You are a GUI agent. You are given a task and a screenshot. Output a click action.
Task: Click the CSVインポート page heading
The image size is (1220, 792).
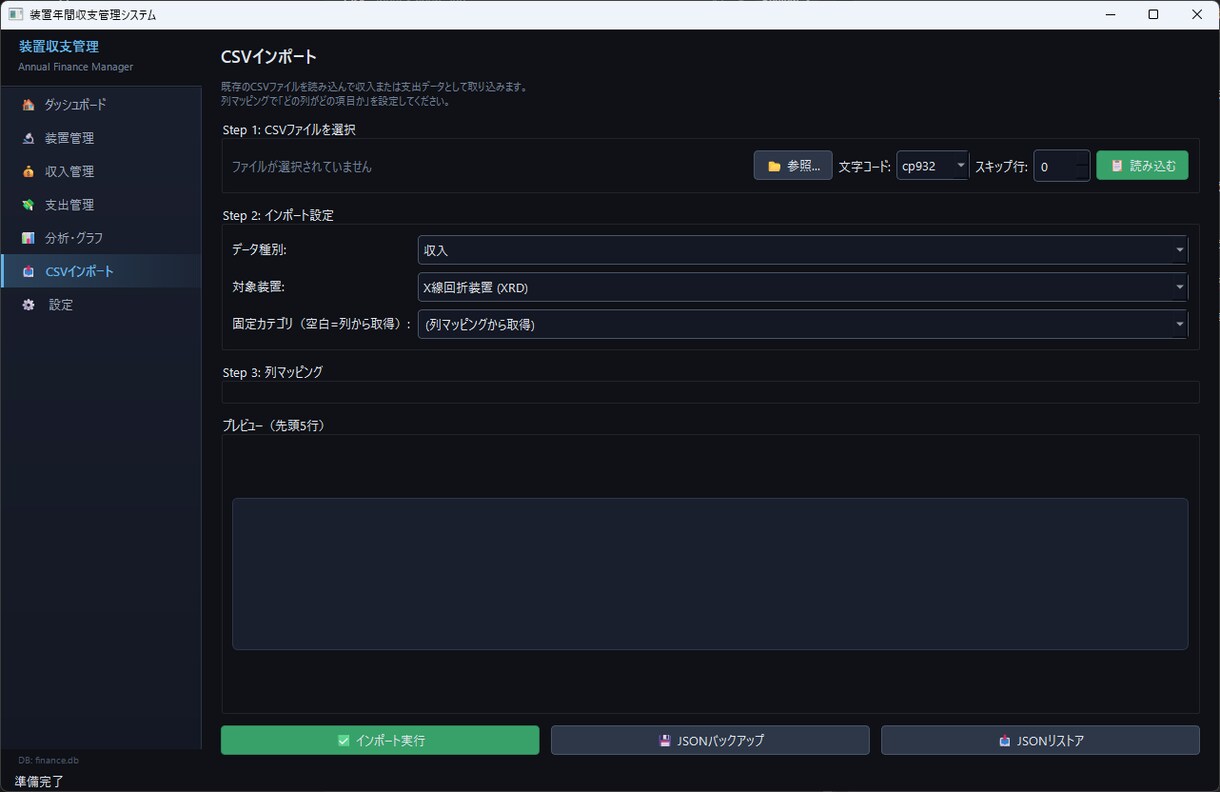point(268,57)
